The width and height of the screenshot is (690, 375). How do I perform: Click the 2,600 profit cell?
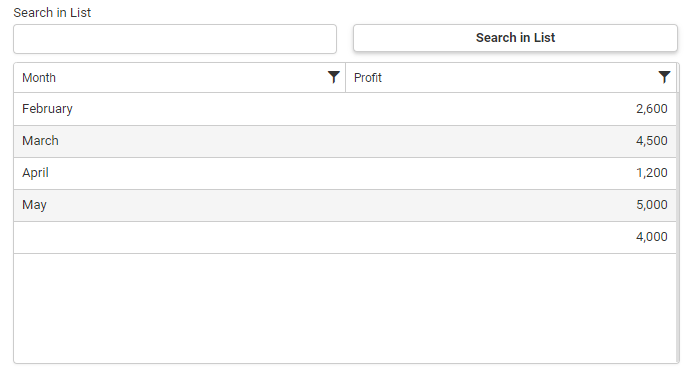(651, 109)
